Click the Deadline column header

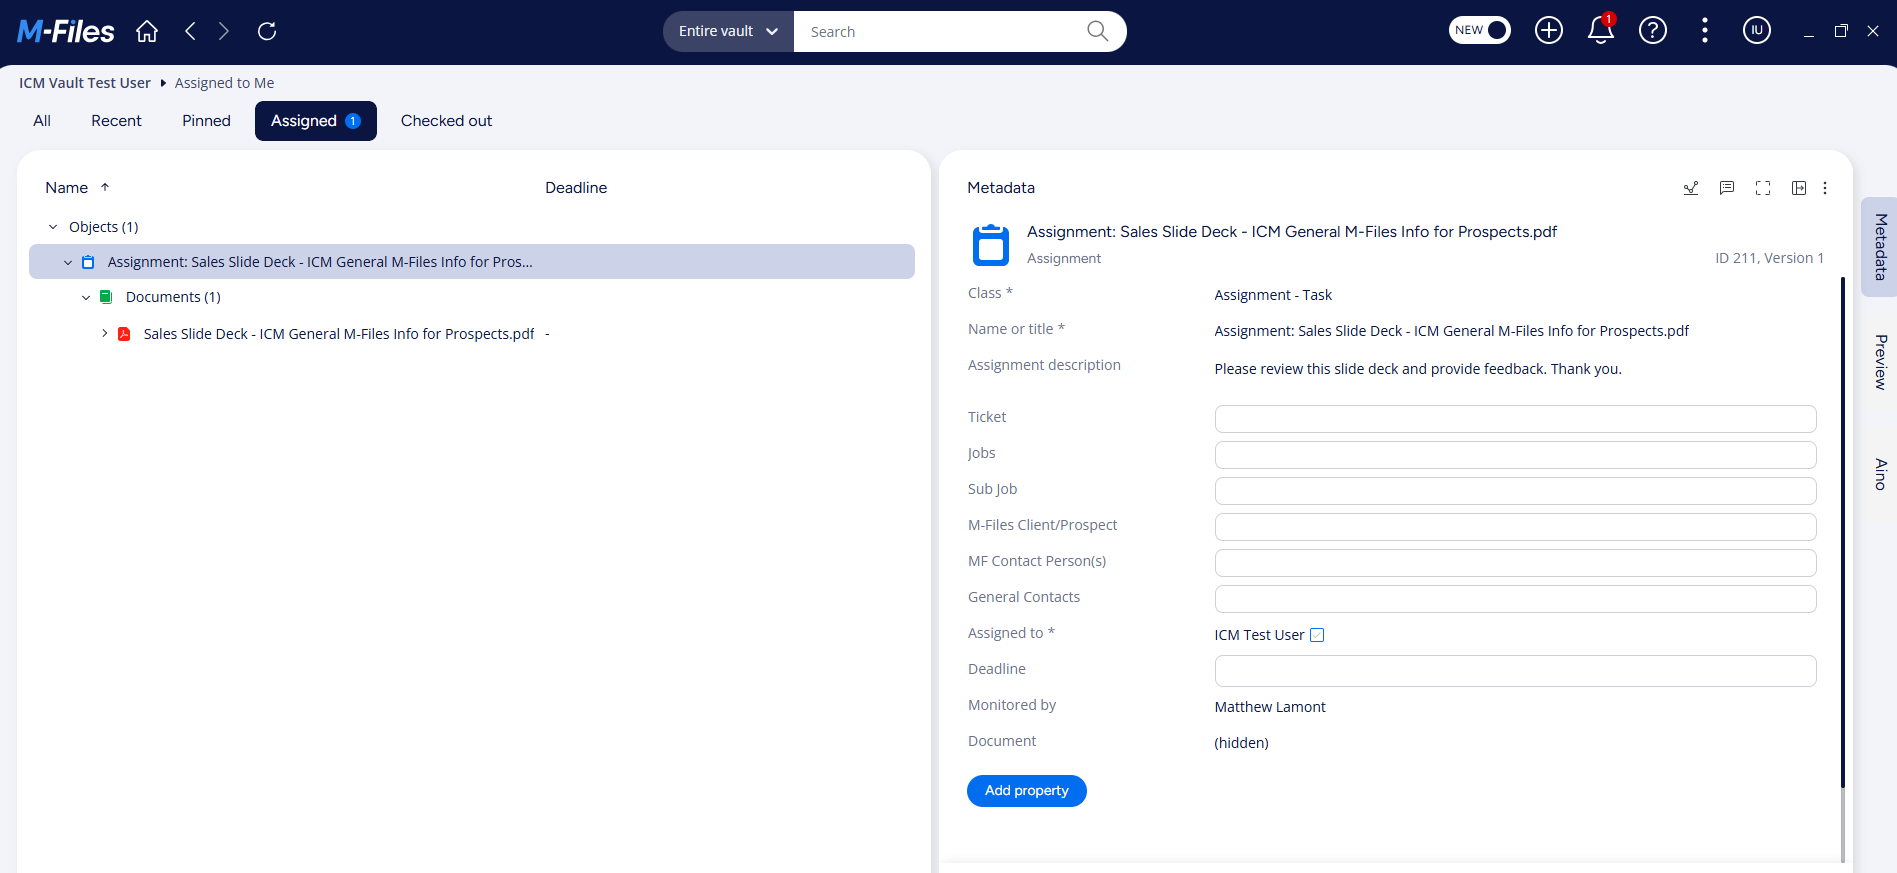point(576,188)
